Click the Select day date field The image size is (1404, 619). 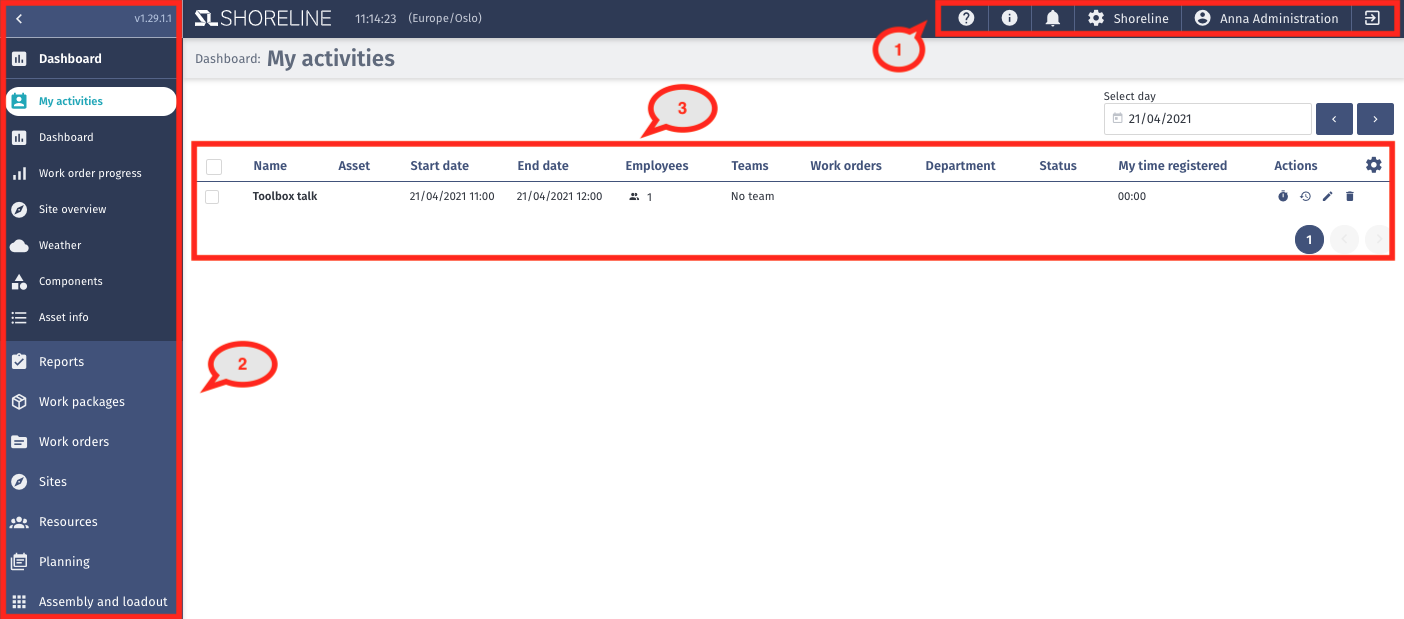(x=1207, y=118)
